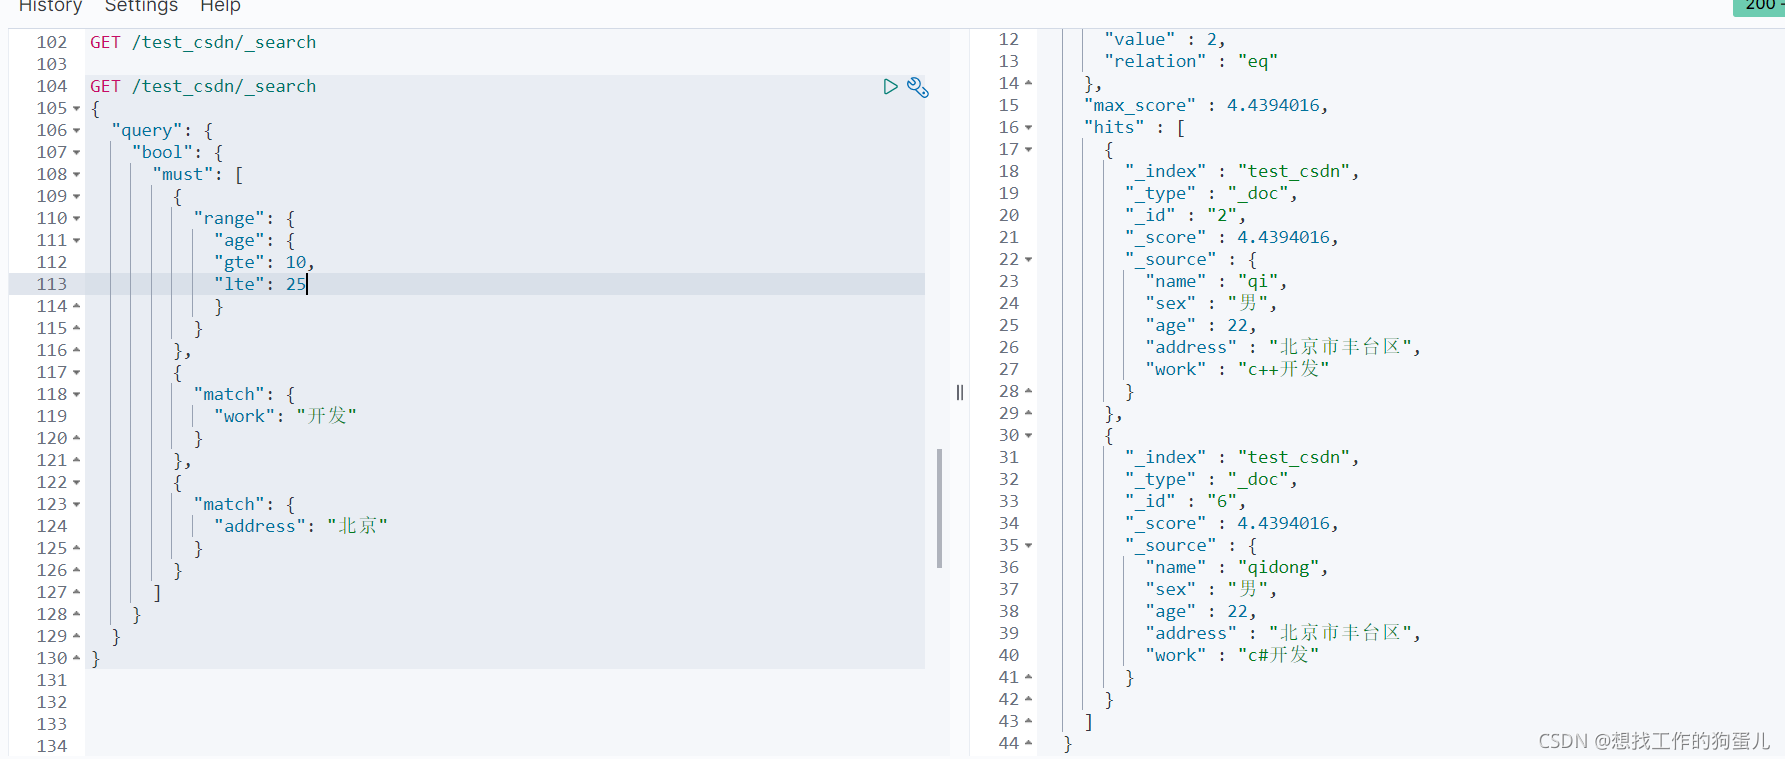Collapse the "hits" array in response line 16
The image size is (1785, 759).
click(x=1028, y=128)
